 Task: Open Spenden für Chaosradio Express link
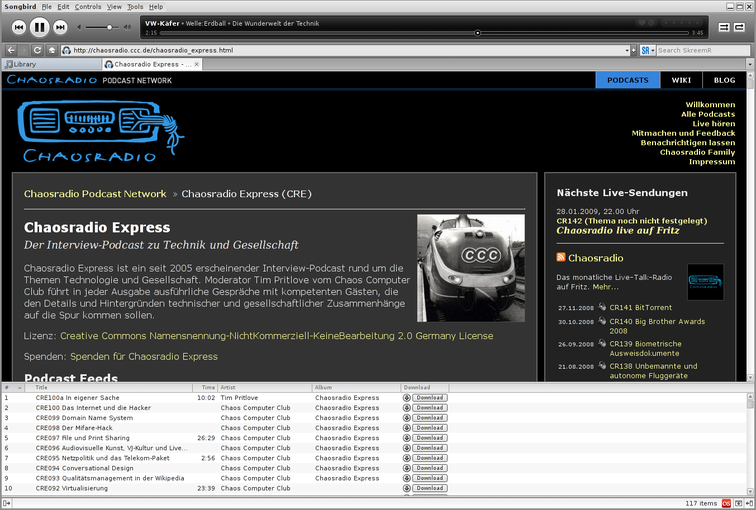pyautogui.click(x=144, y=357)
